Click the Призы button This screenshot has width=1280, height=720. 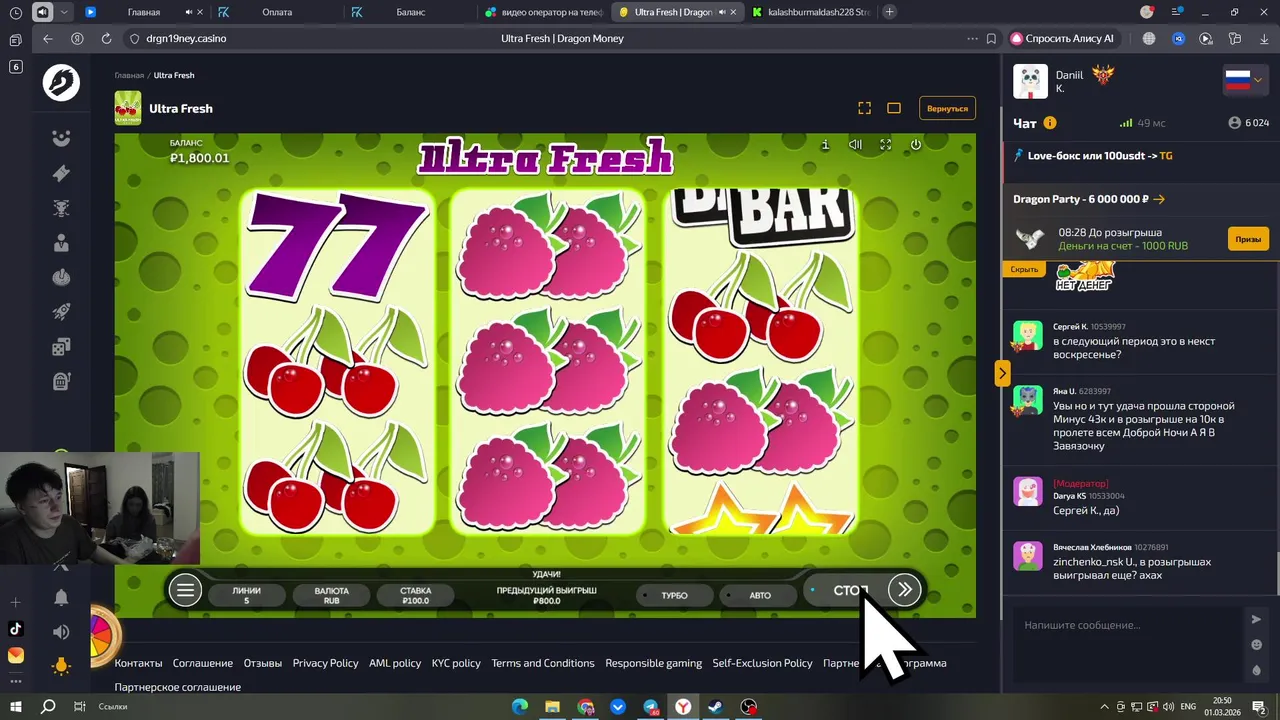[1248, 239]
